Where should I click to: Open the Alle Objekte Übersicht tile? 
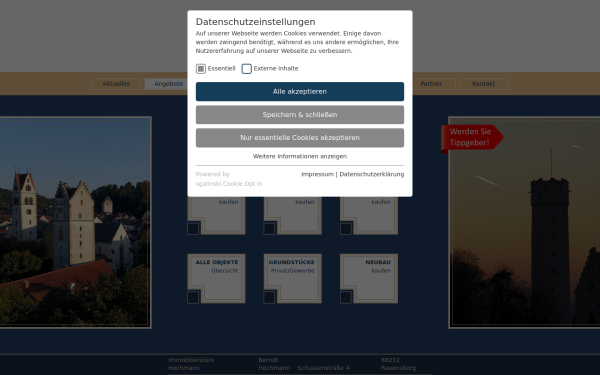click(216, 279)
